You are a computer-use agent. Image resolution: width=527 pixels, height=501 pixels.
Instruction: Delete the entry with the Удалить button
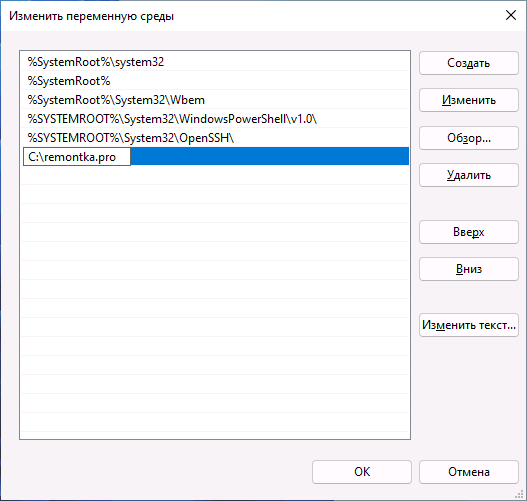pyautogui.click(x=469, y=175)
